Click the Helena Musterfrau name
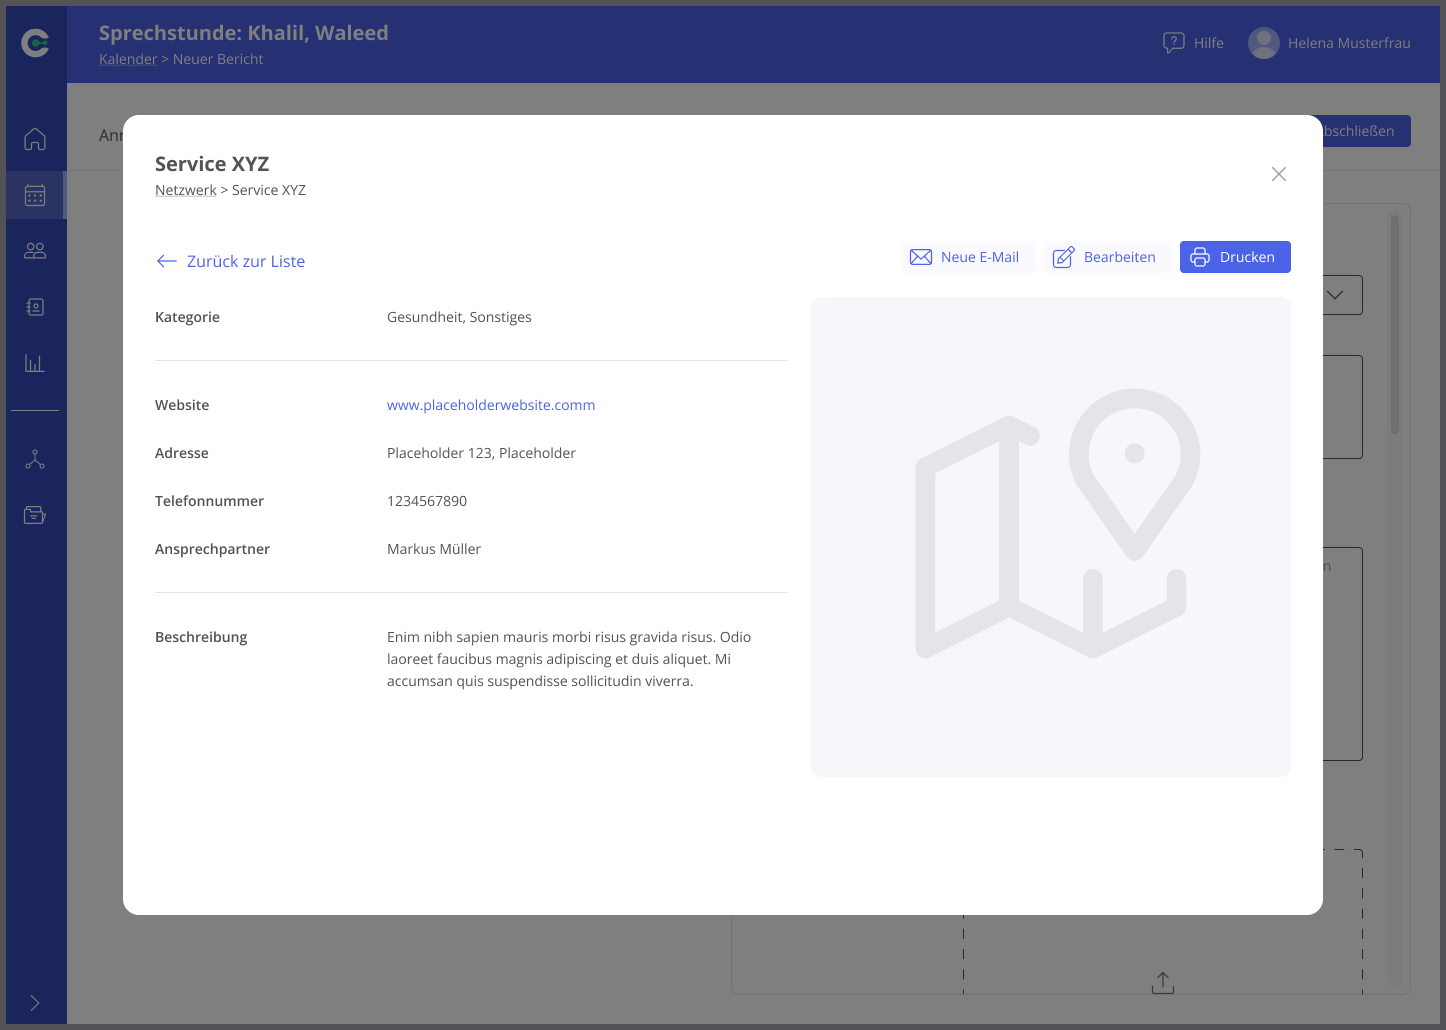 coord(1349,43)
